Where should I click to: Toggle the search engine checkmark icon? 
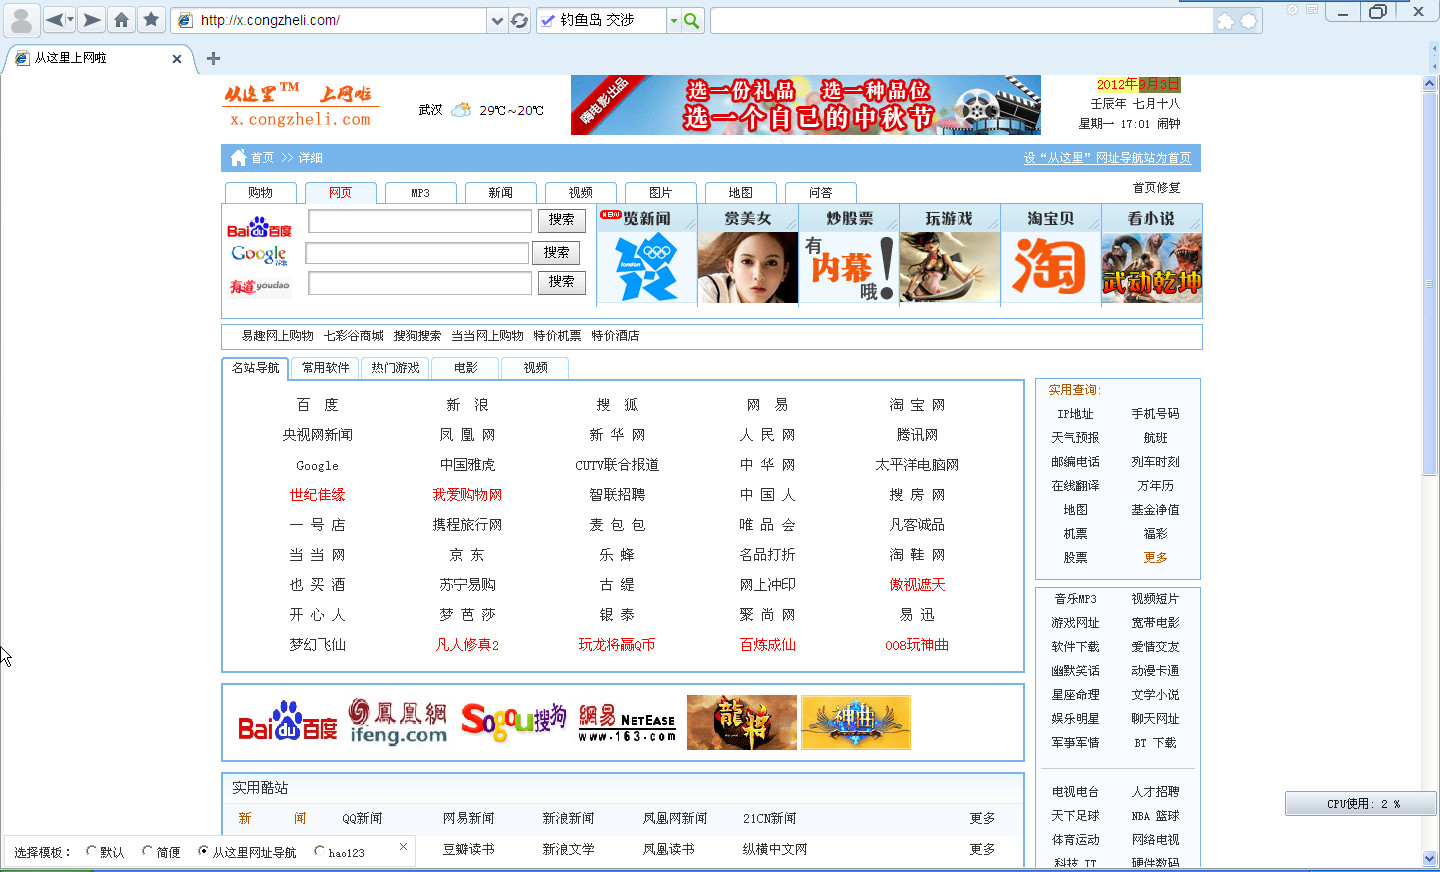pos(547,20)
